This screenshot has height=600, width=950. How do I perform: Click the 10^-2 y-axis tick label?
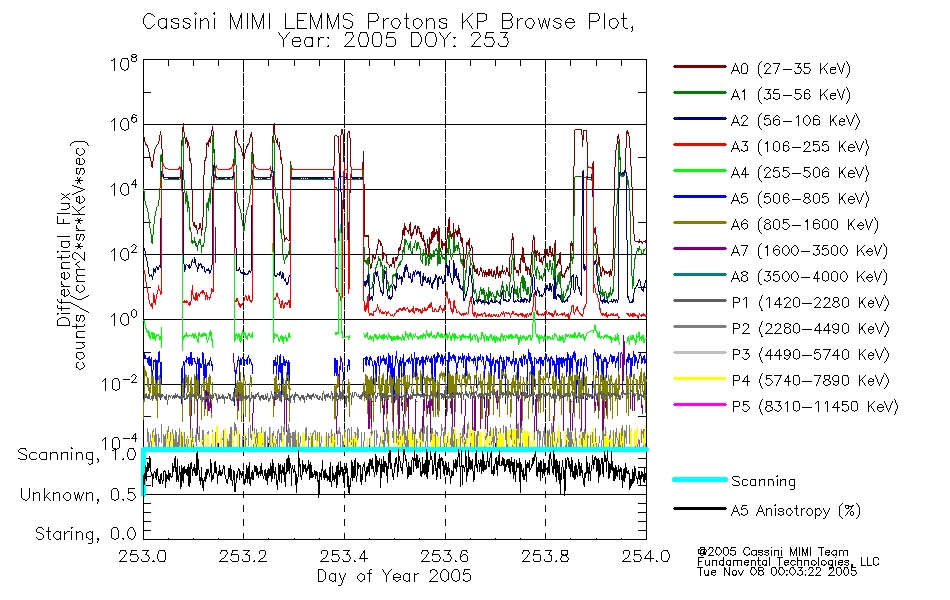(x=119, y=384)
